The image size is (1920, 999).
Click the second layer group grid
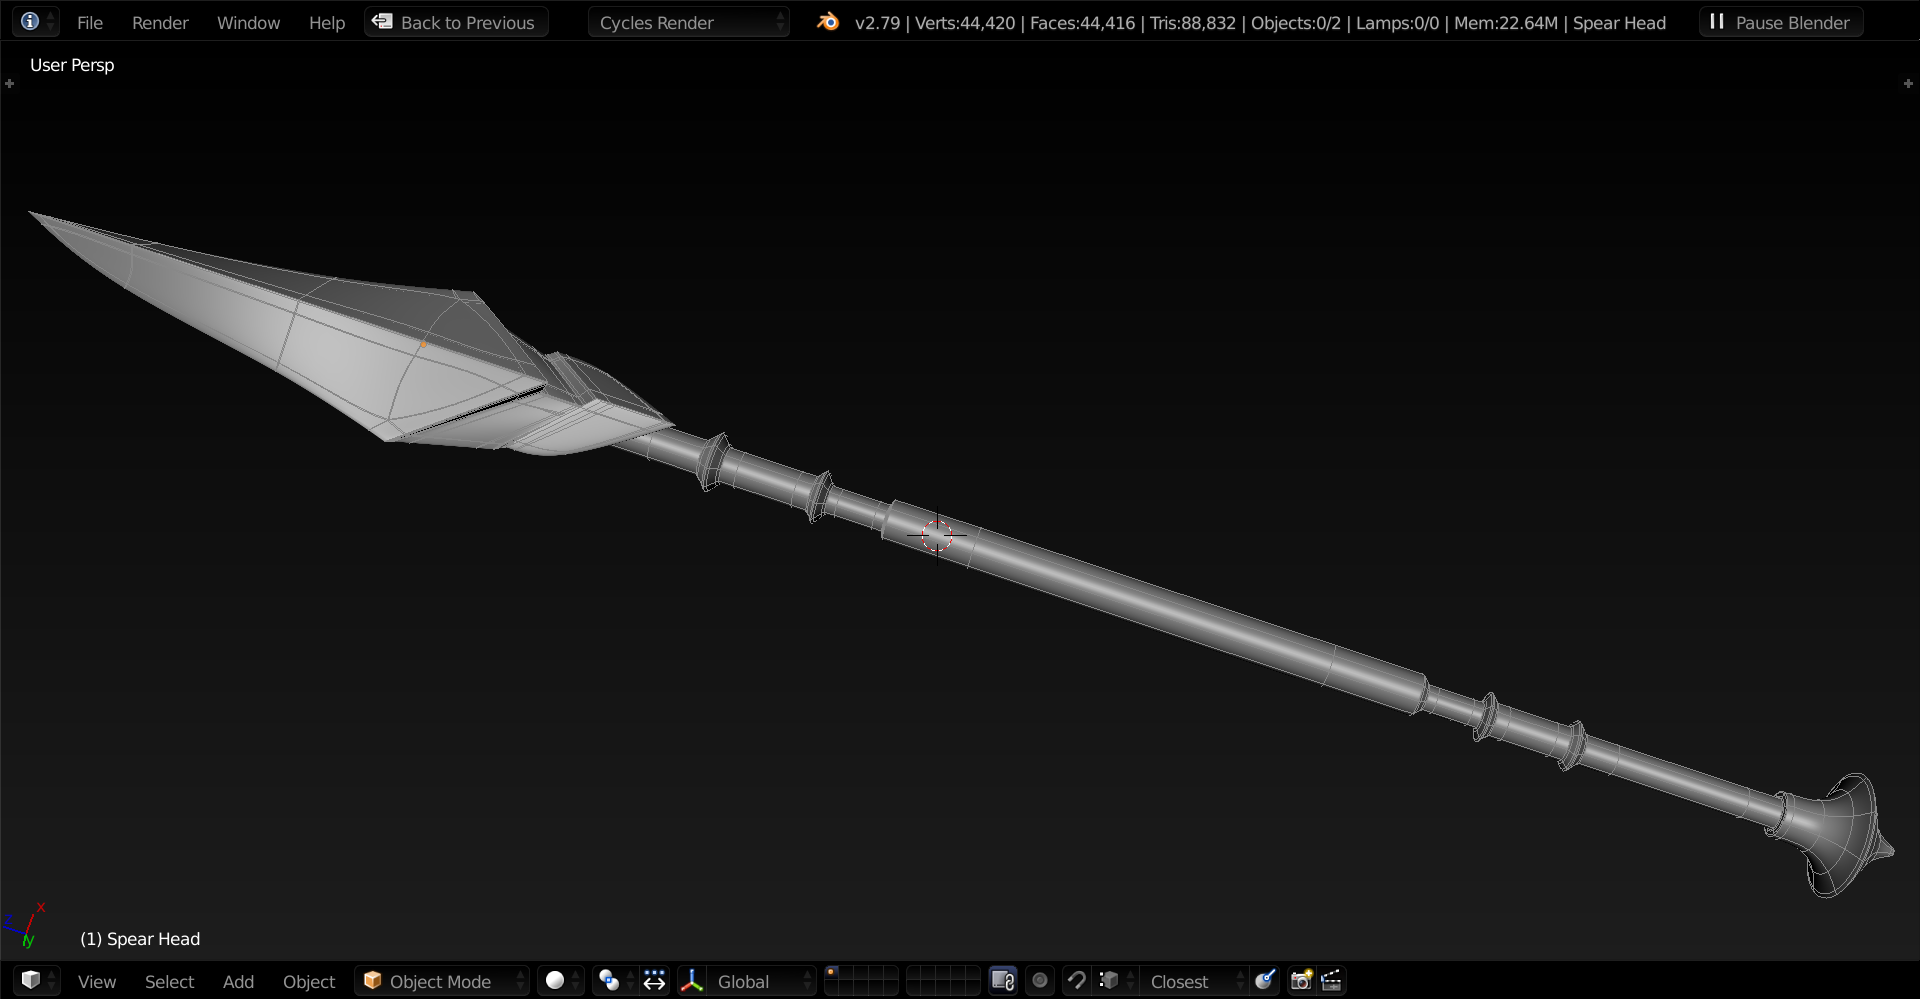click(x=943, y=981)
